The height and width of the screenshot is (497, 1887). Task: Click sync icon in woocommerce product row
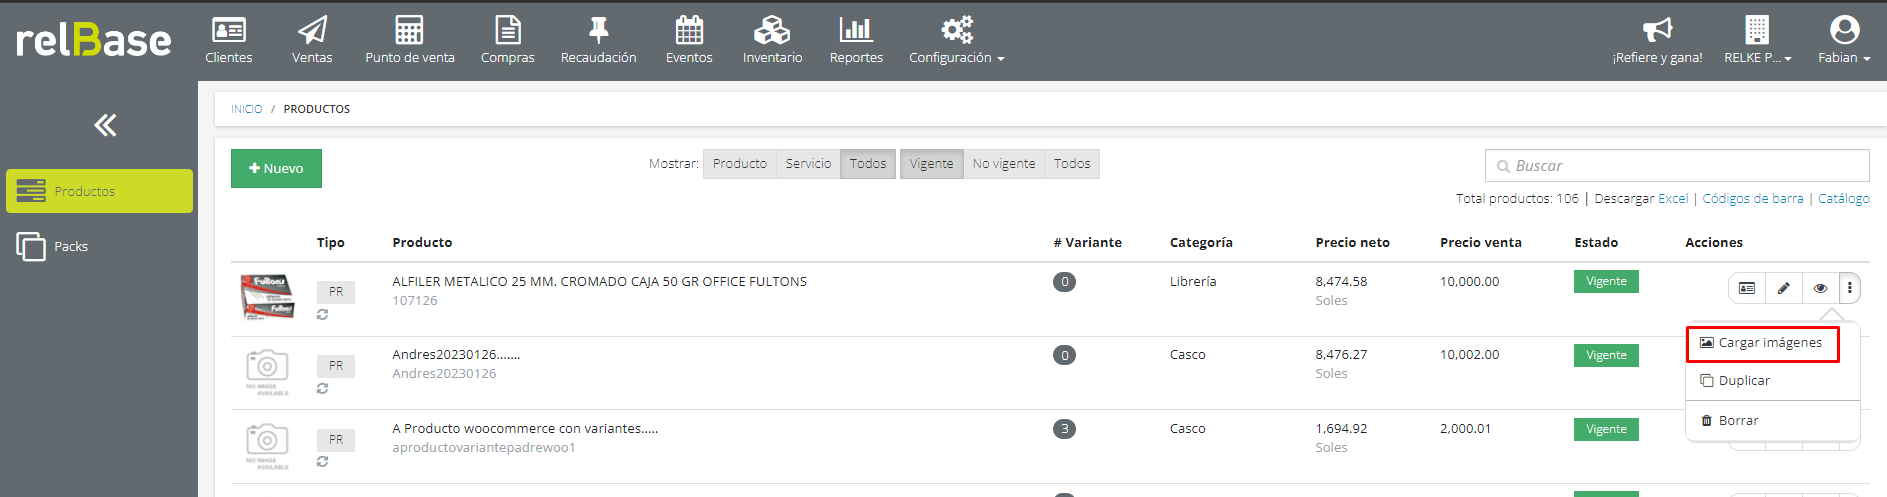[322, 461]
